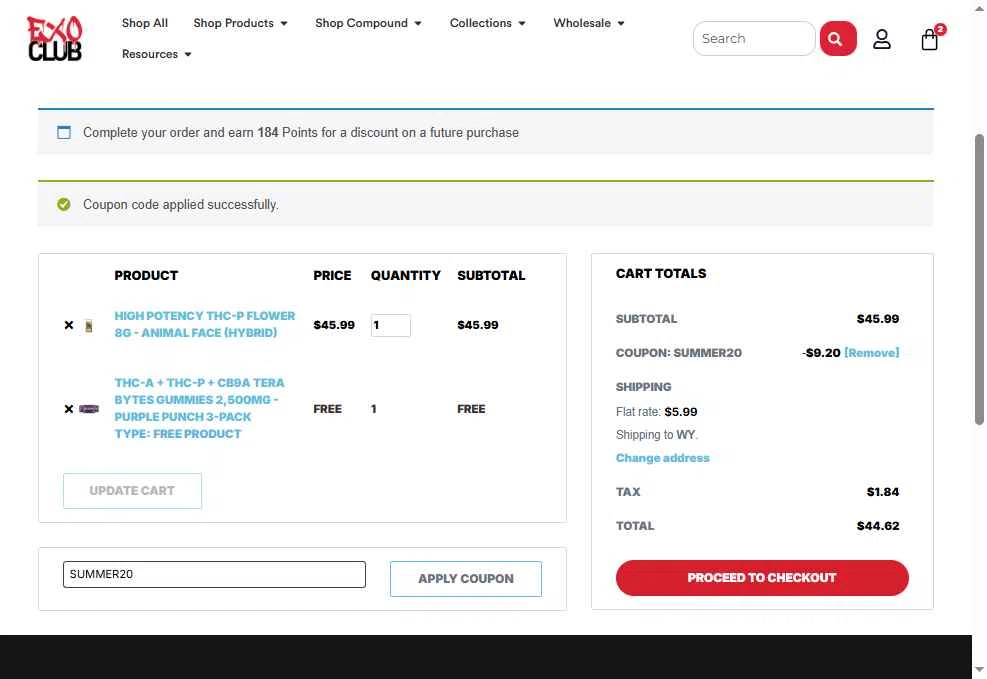Open the shopping bag cart icon
Viewport: 987px width, 679px height.
929,40
